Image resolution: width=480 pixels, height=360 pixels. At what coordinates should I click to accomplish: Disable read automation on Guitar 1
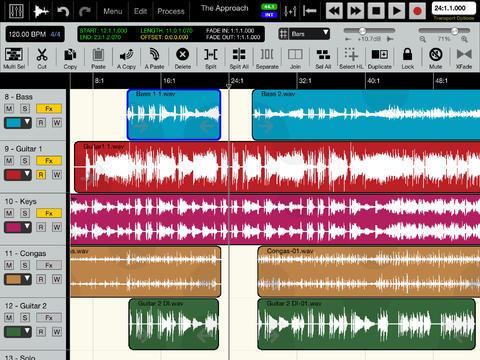41,175
